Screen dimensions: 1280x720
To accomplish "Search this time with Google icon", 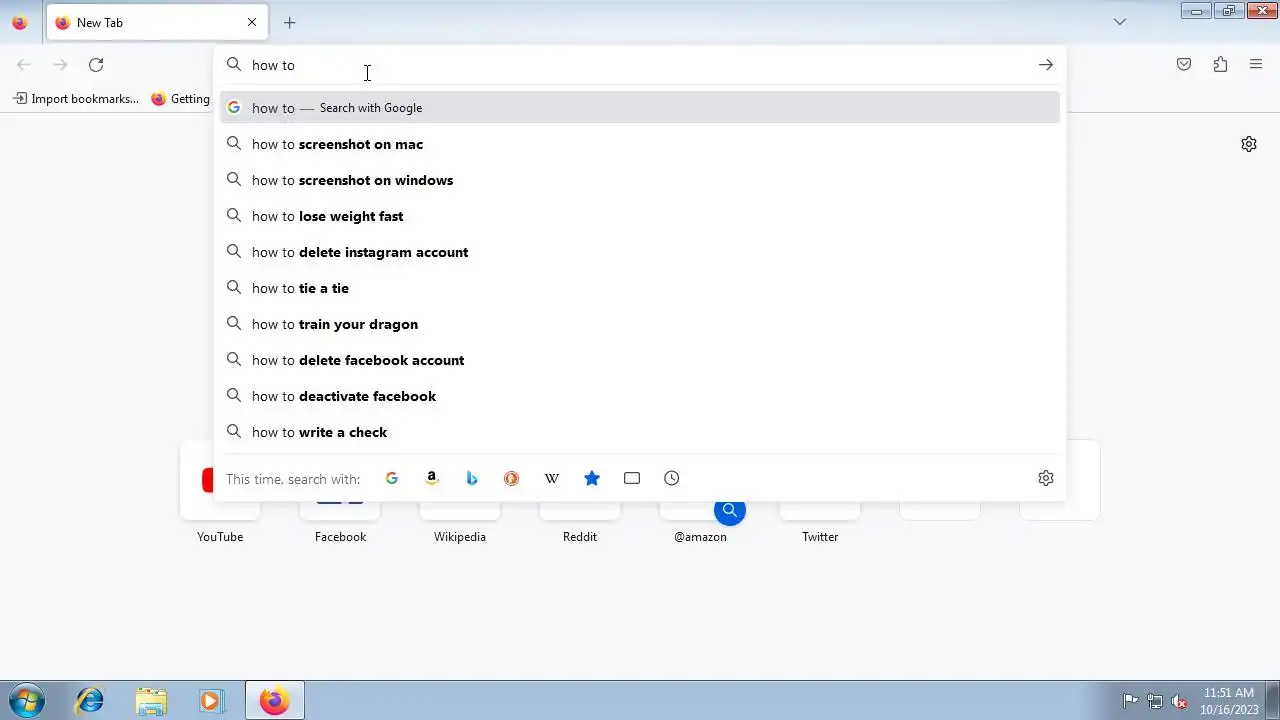I will (392, 479).
